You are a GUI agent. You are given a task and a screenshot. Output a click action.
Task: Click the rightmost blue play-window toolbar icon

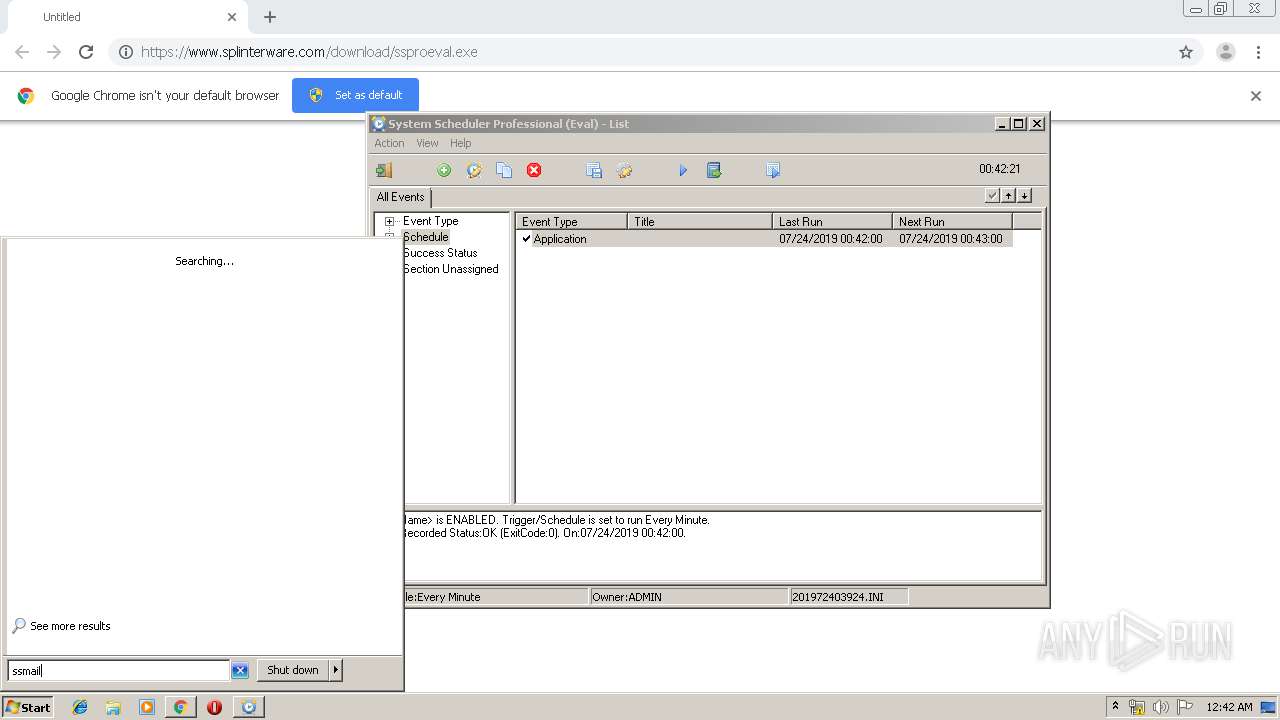coord(773,170)
